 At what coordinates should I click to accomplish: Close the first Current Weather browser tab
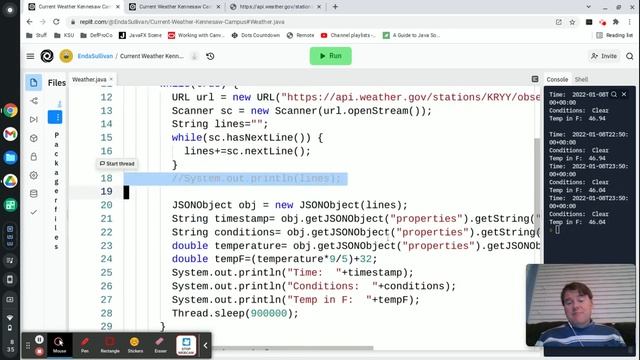click(x=118, y=7)
